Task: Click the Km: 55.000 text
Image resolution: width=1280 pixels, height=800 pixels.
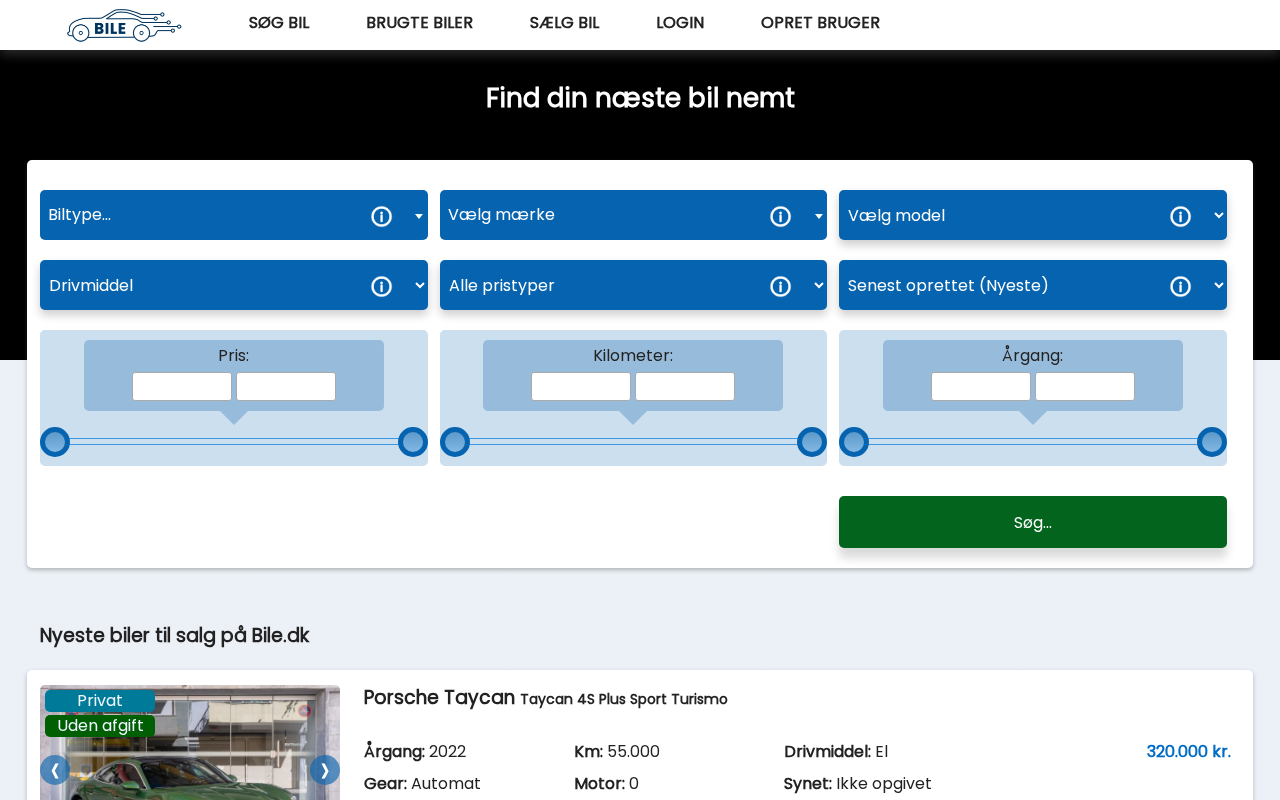Action: click(x=617, y=752)
